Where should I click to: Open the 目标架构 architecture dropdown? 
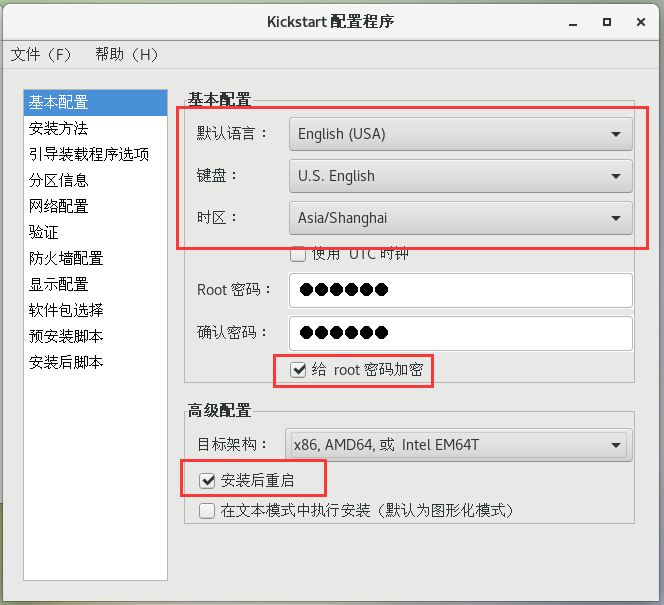pos(459,445)
